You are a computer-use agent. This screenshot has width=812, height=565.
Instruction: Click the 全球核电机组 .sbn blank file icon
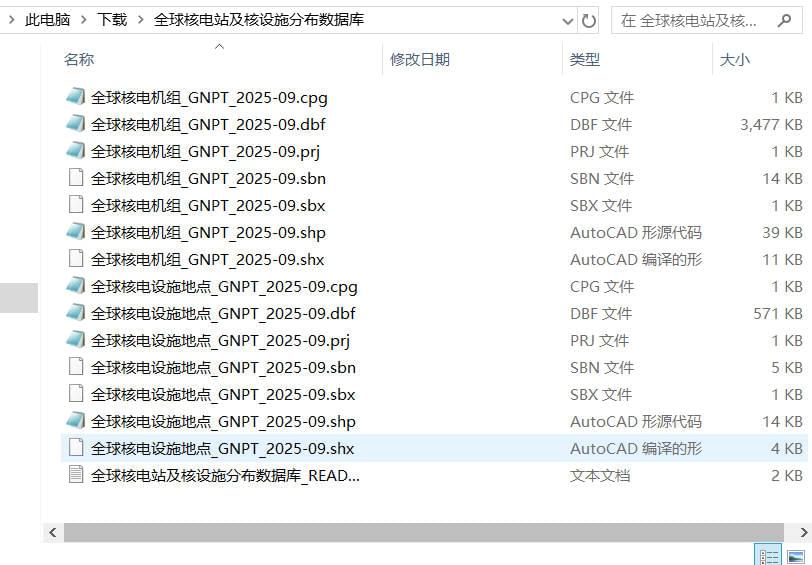point(76,178)
